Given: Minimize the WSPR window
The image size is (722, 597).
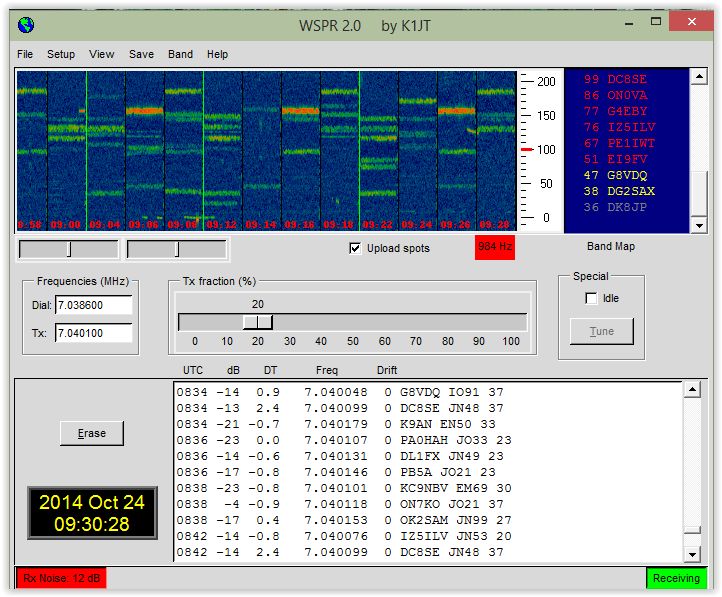Looking at the screenshot, I should pos(629,22).
